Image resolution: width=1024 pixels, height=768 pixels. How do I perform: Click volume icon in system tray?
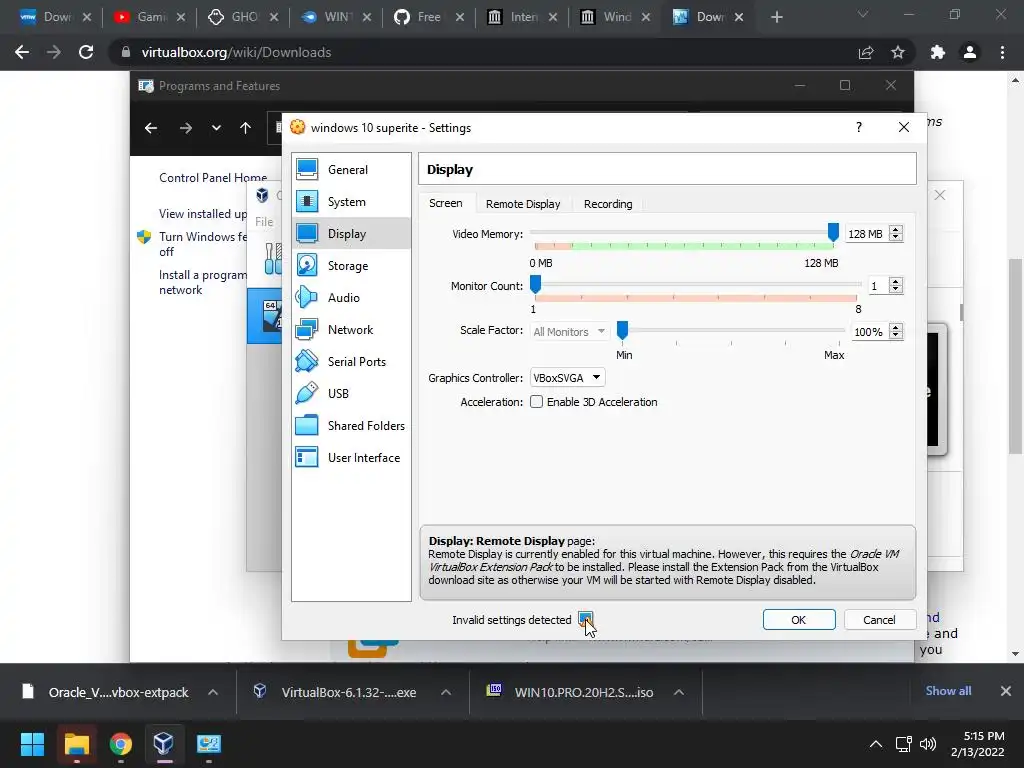[927, 744]
